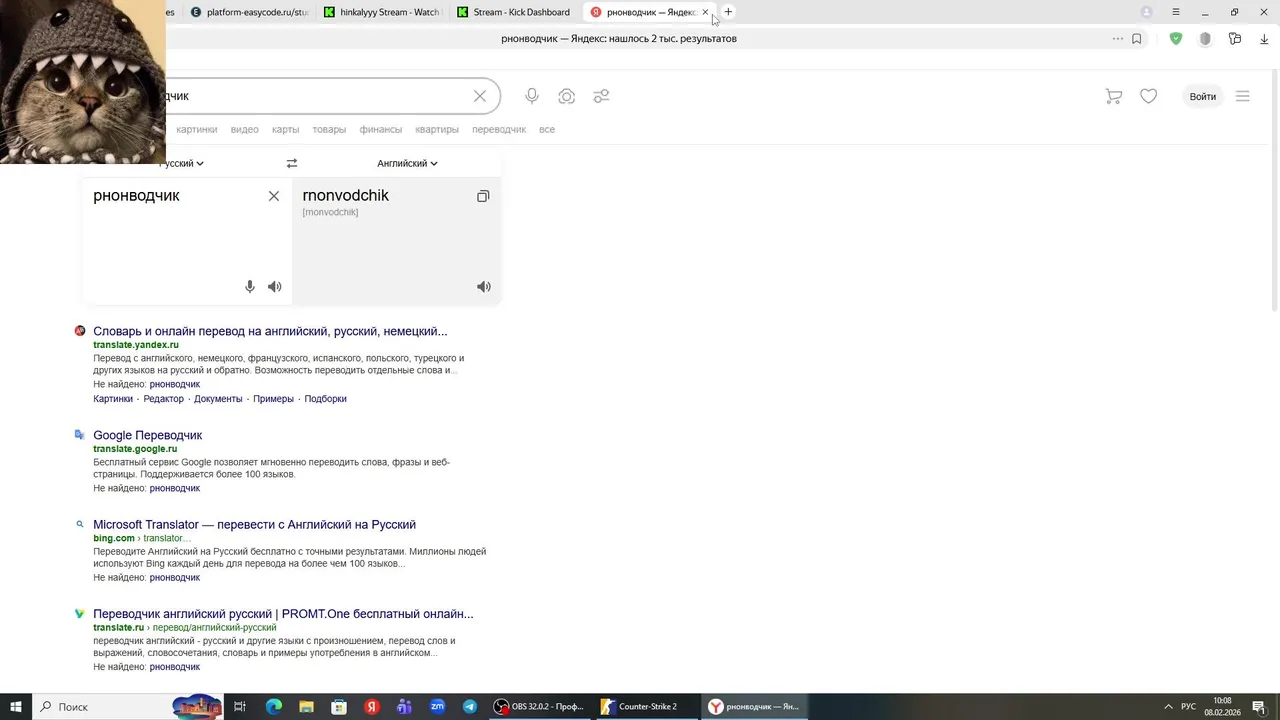Screen dimensions: 1280x720
Task: Select the видео search category
Action: [245, 130]
